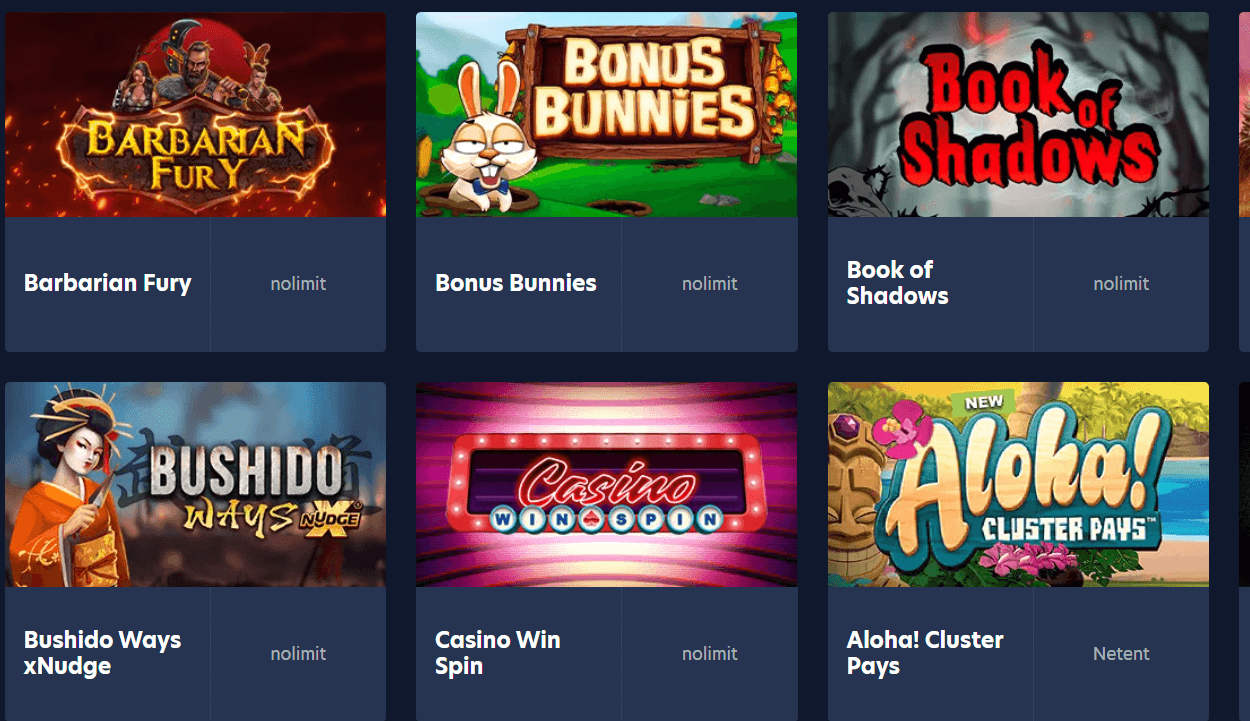Click the Barbarian Fury title text
1250x721 pixels.
tap(108, 284)
